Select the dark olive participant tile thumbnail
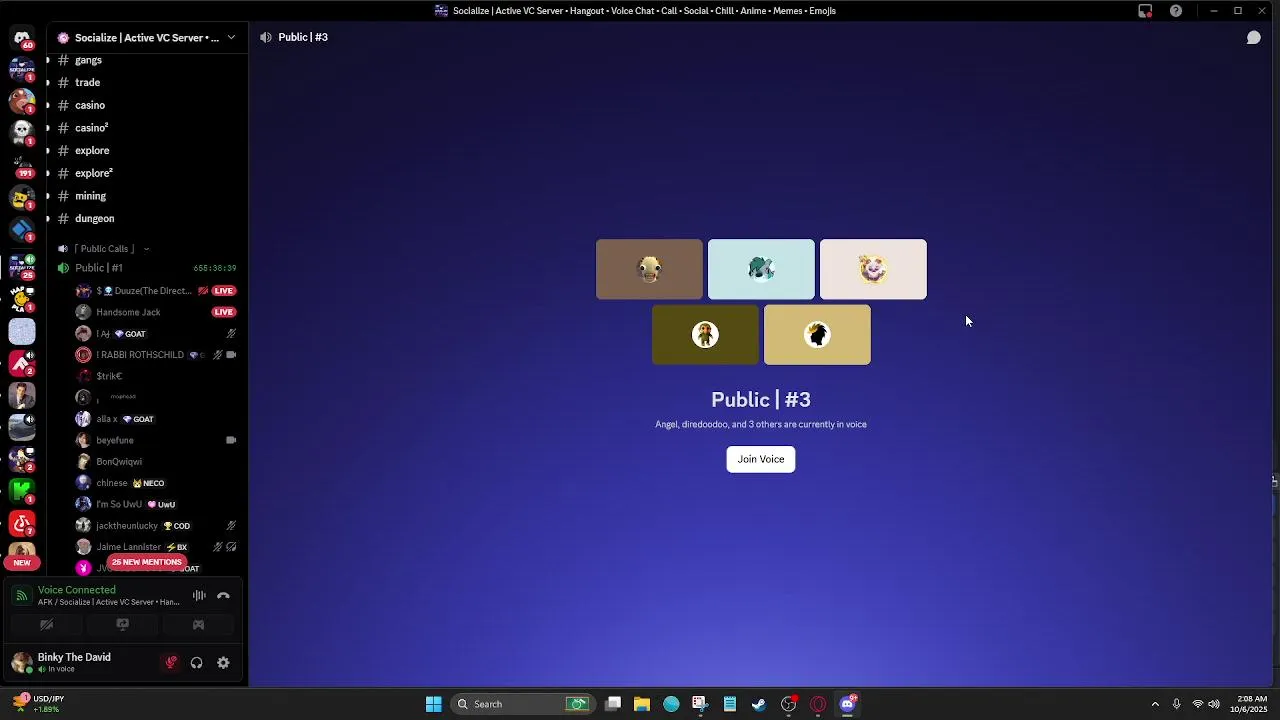Viewport: 1280px width, 720px height. pos(706,335)
